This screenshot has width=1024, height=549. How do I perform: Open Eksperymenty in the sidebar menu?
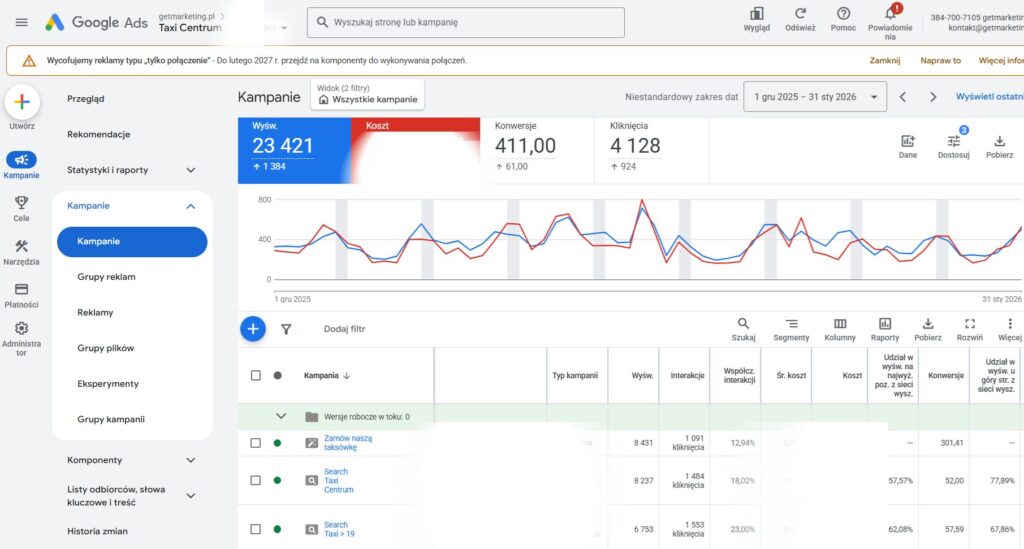click(x=108, y=384)
